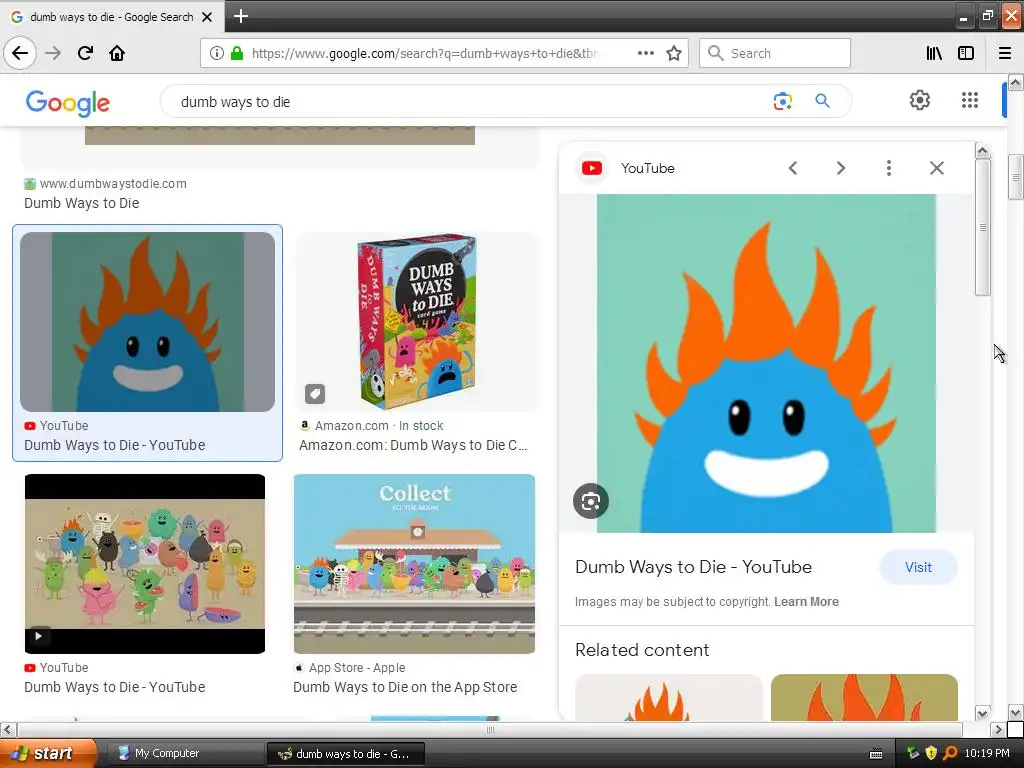Click the red YouTube logo in the preview header

point(592,168)
